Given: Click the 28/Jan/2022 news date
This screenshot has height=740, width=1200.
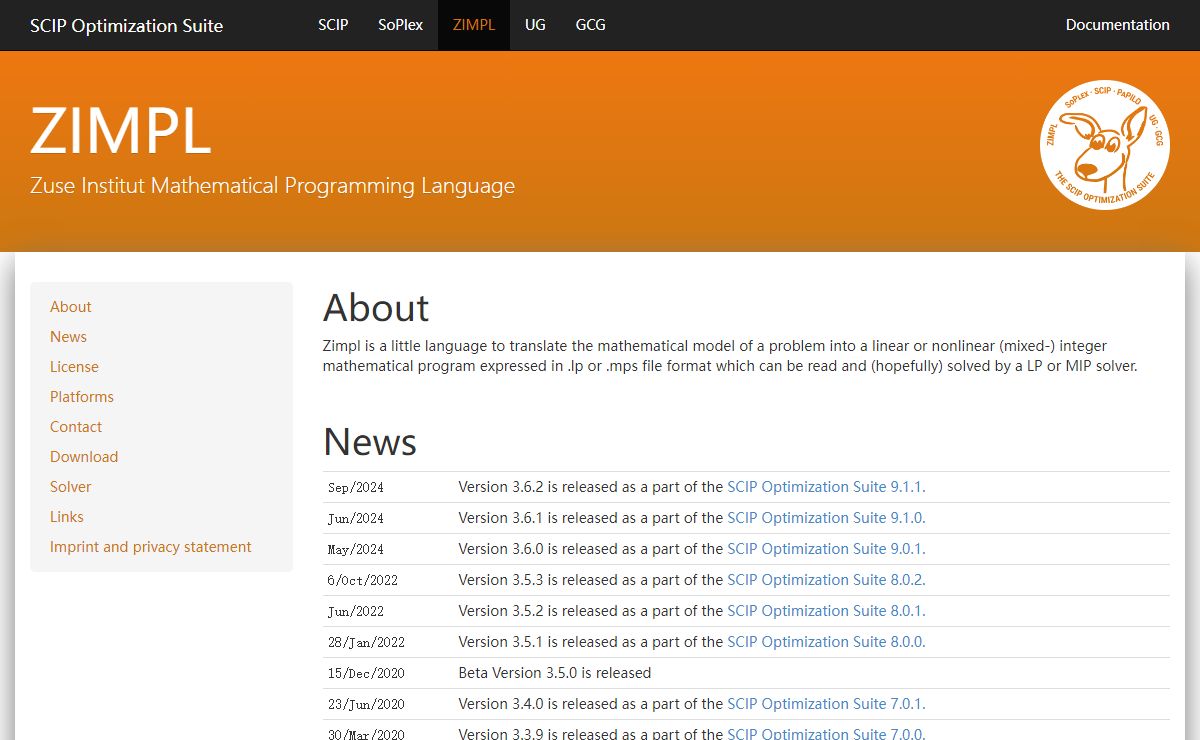Looking at the screenshot, I should click(x=367, y=643).
